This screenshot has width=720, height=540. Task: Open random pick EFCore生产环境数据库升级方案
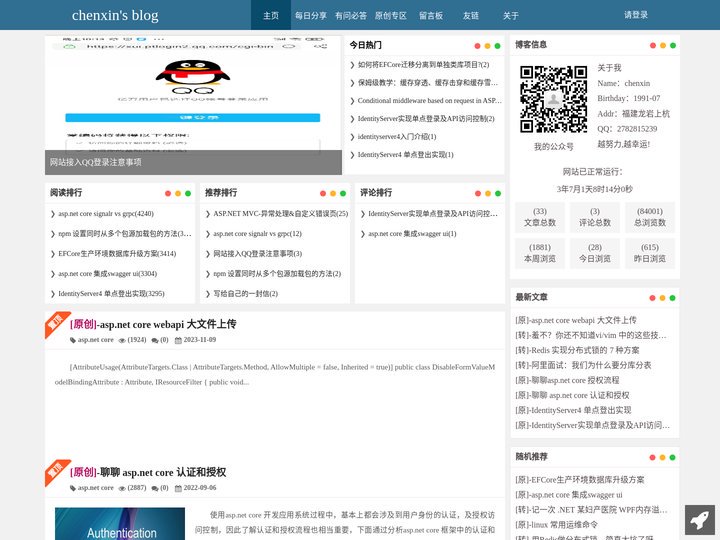tap(579, 480)
